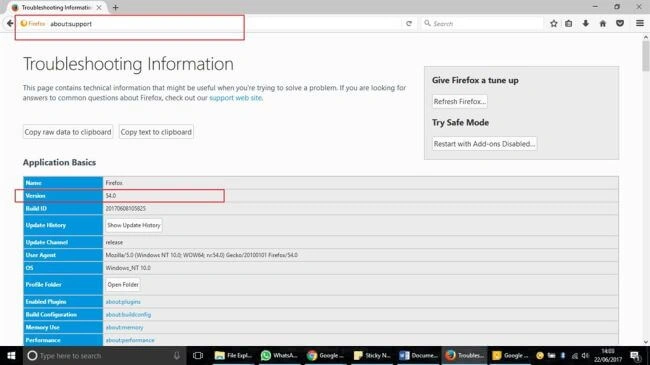
Task: Switch to the Firefox Troubleshooting taskbar item
Action: pyautogui.click(x=464, y=355)
